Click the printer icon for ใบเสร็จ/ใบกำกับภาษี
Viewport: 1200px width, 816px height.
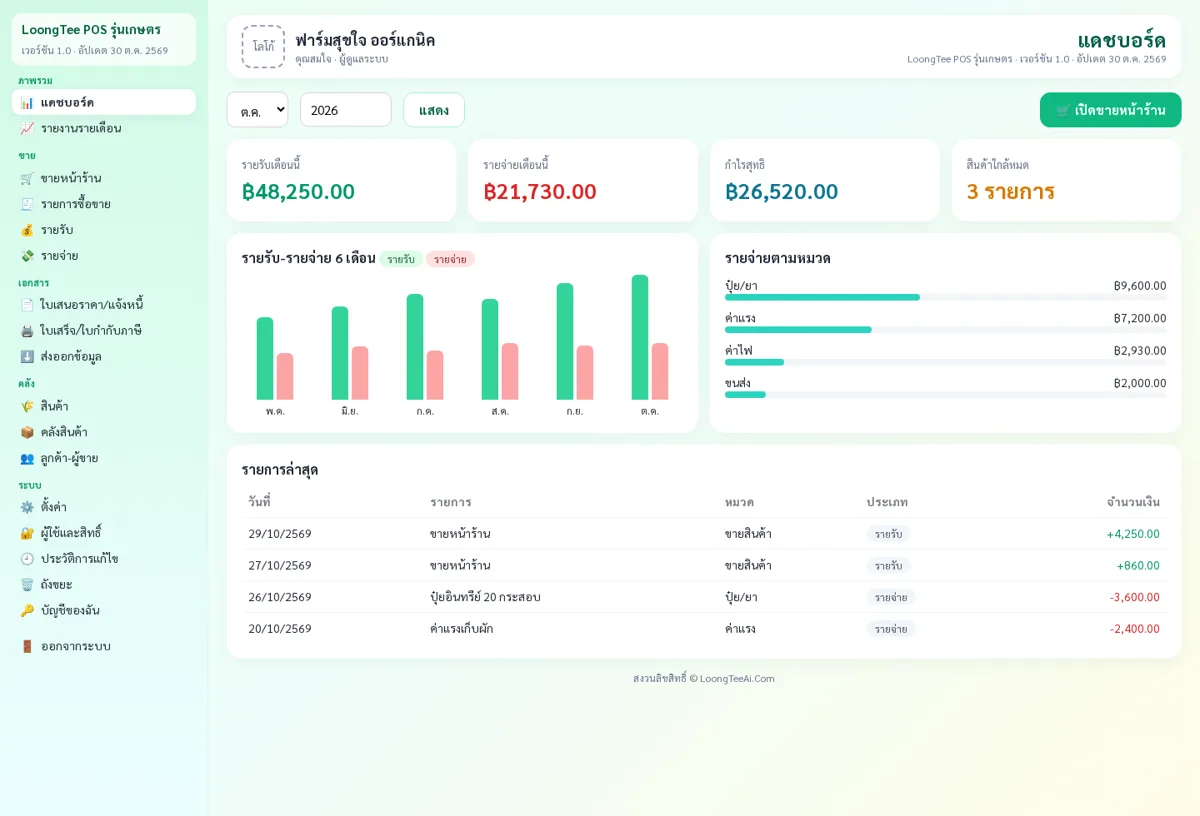[27, 330]
